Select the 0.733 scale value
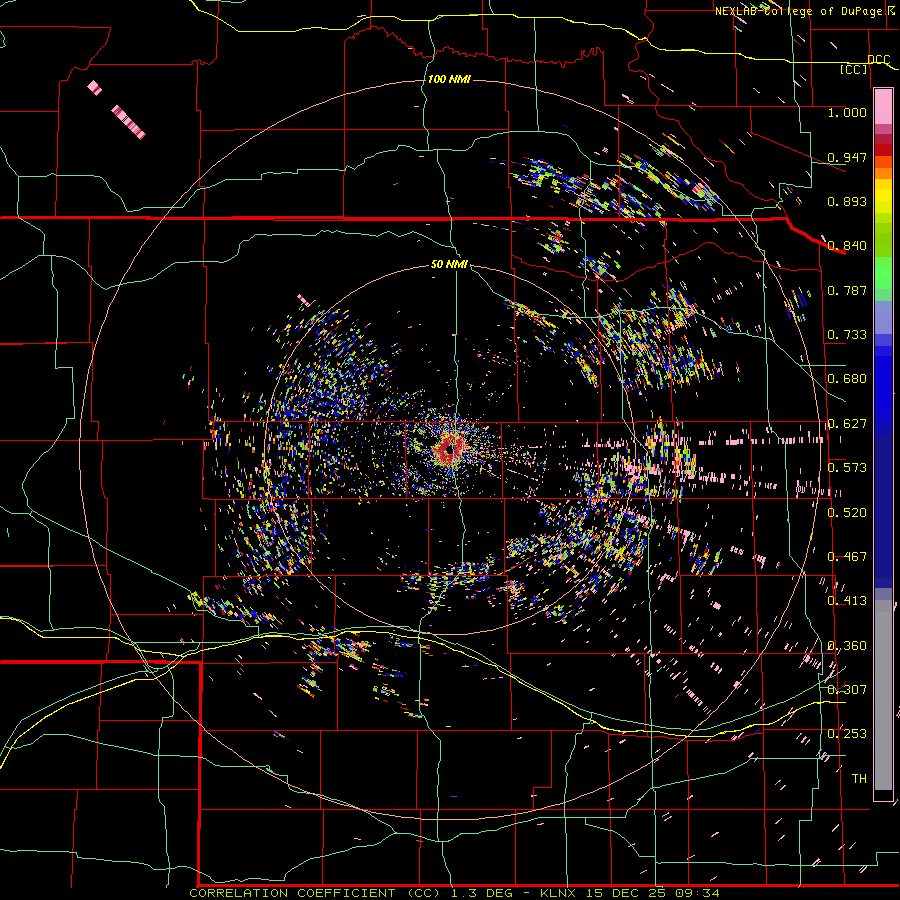900x900 pixels. click(847, 334)
